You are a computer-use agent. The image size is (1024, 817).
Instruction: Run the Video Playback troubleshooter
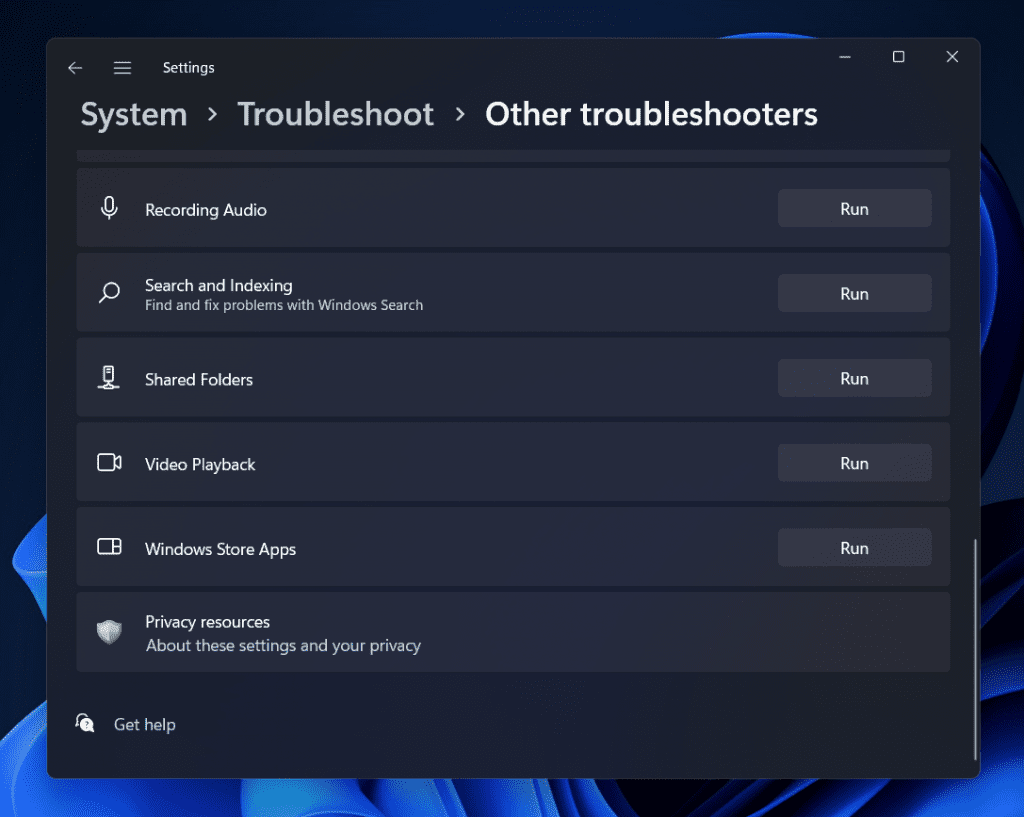click(854, 463)
